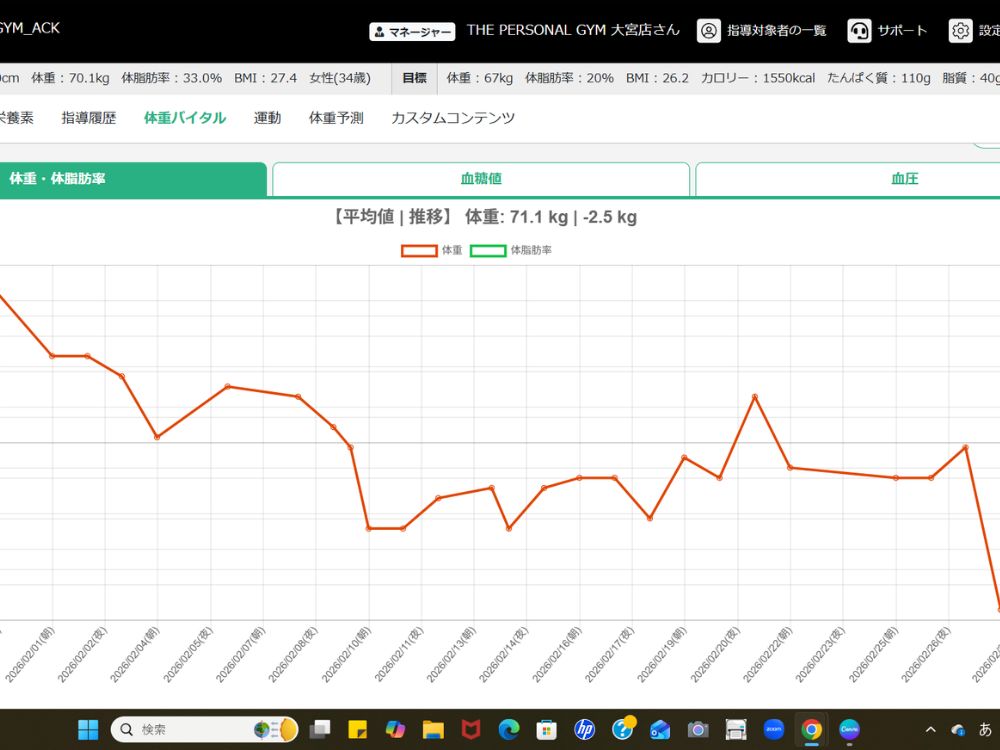This screenshot has width=1000, height=750.
Task: Open the HP app taskbar icon
Action: click(584, 729)
